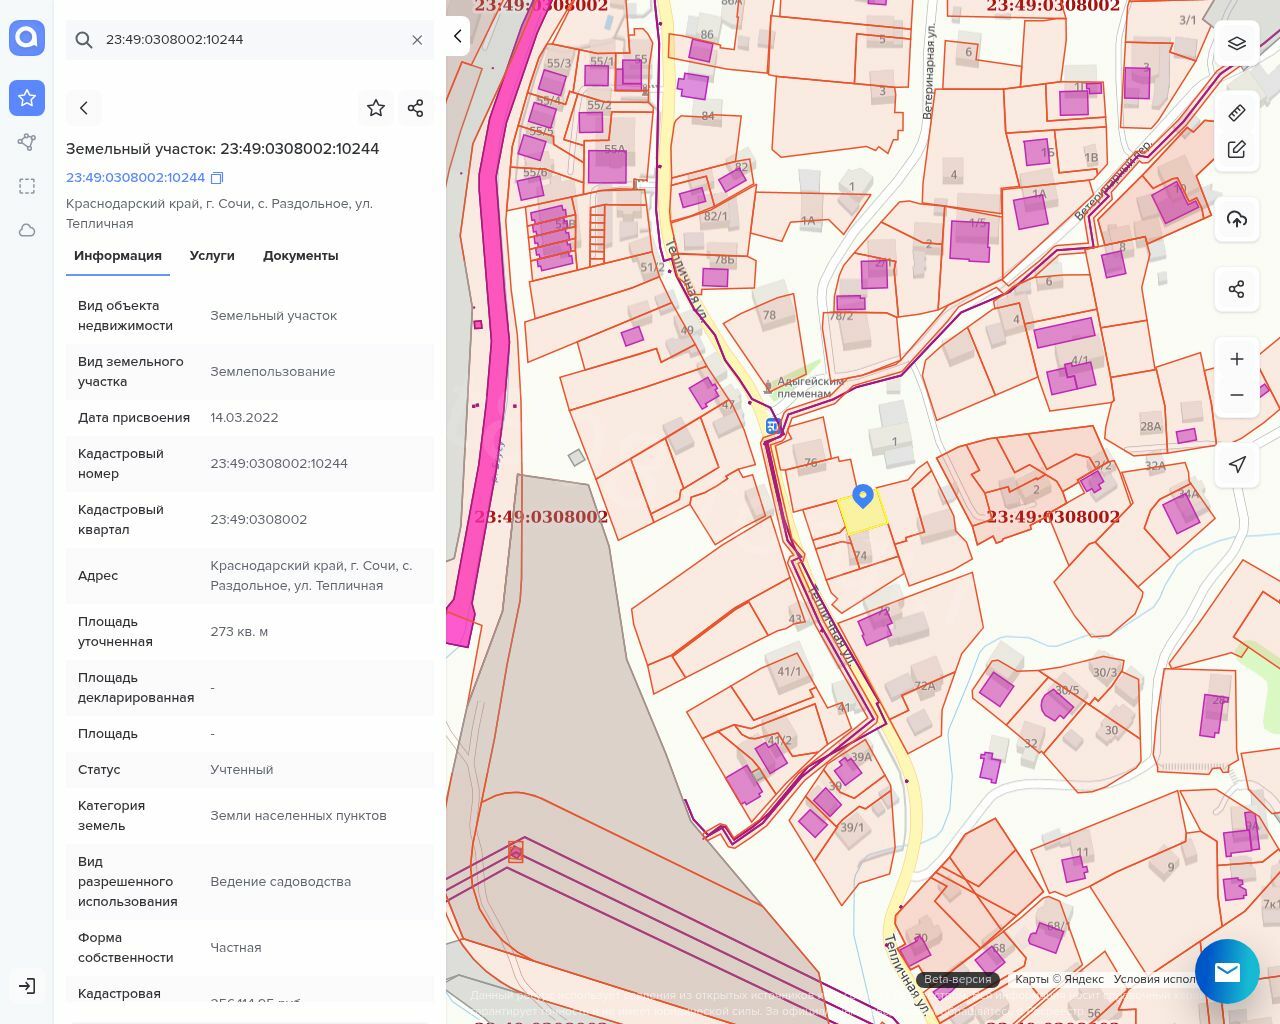Copy the cadastral number to clipboard
This screenshot has width=1280, height=1024.
click(x=217, y=178)
